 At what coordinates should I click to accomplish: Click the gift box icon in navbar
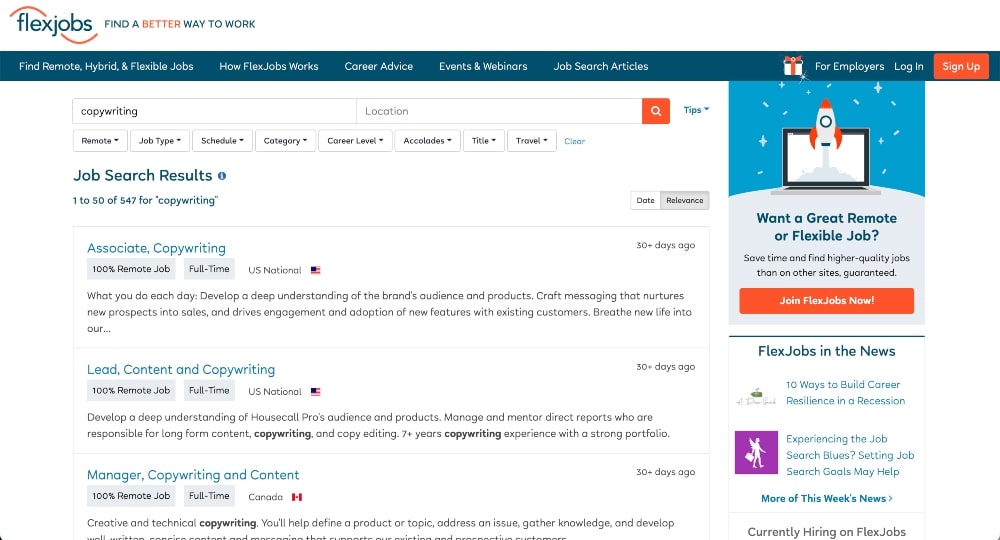pos(793,66)
